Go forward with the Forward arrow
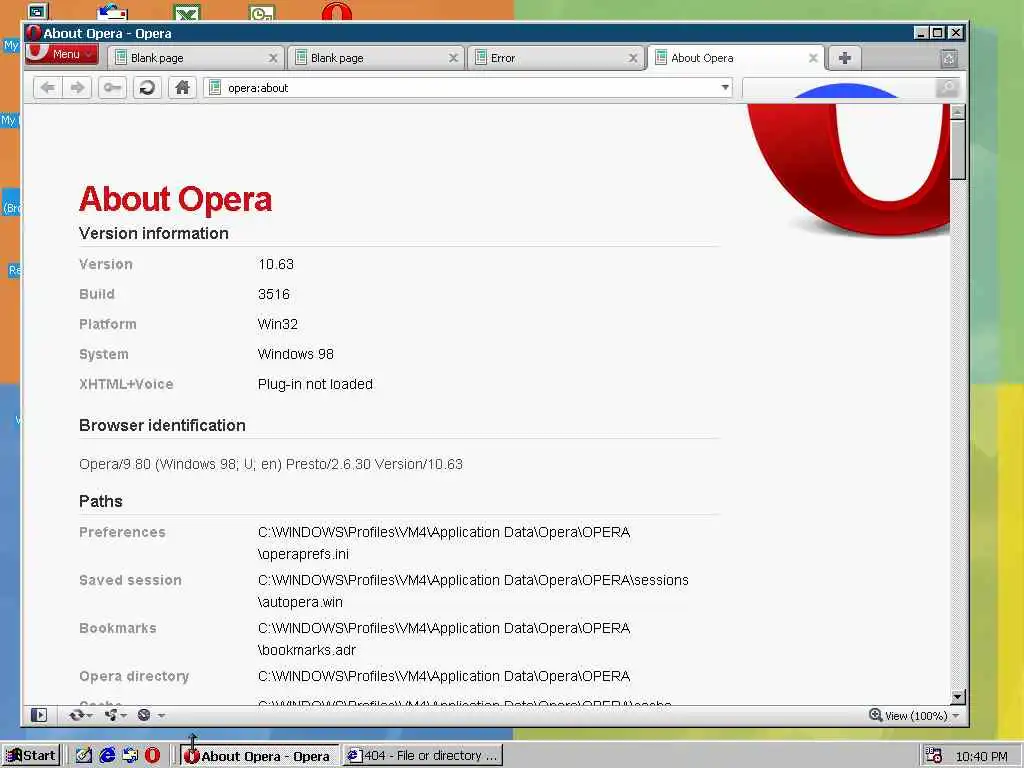This screenshot has width=1024, height=768. [77, 88]
